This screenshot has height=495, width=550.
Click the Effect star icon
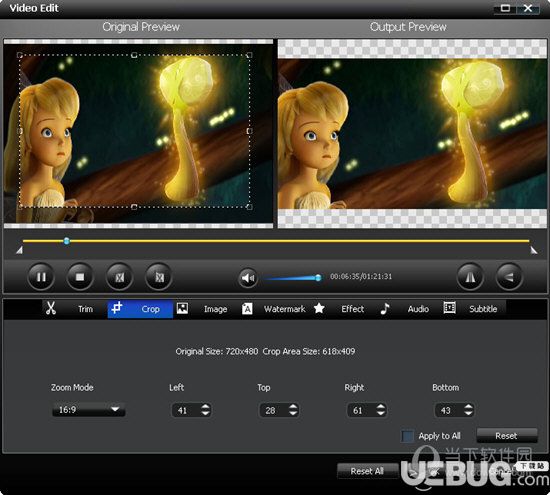(319, 308)
